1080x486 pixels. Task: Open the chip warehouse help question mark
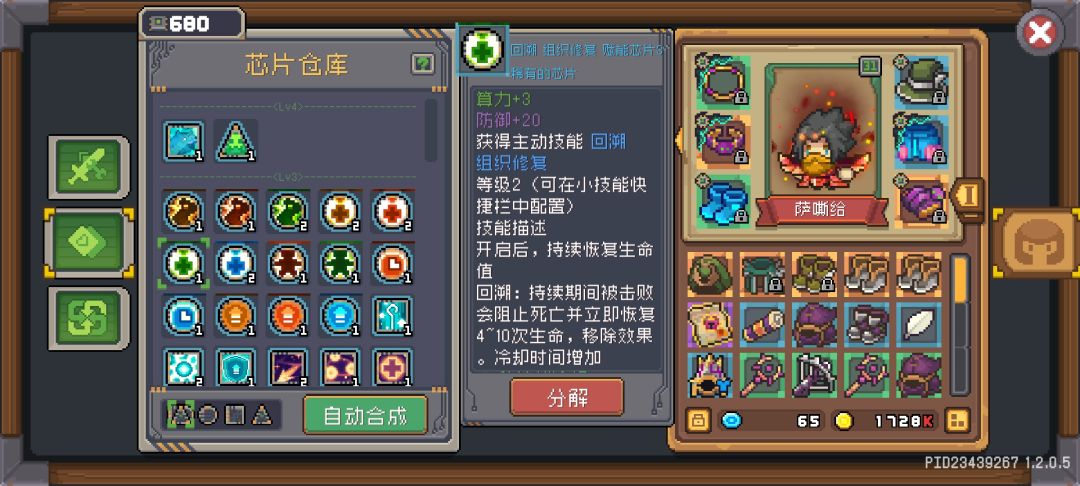(423, 64)
